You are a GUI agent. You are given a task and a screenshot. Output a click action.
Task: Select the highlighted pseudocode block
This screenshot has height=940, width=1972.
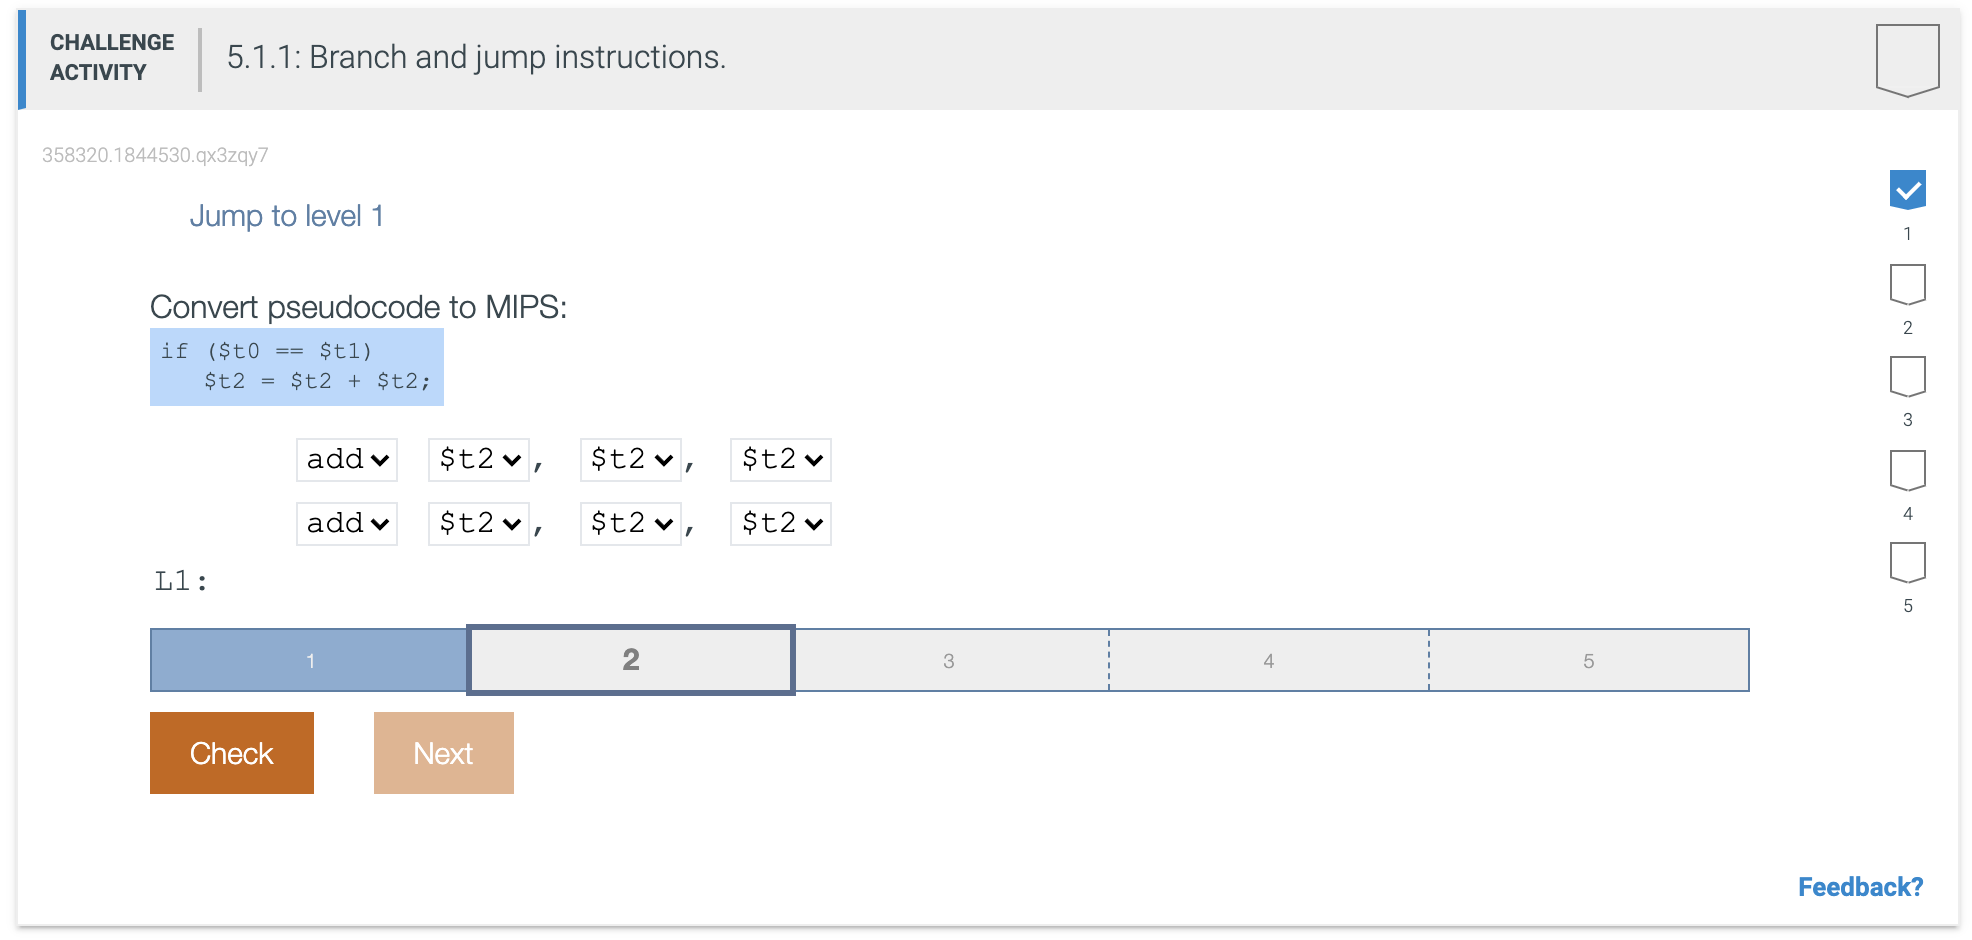tap(296, 366)
